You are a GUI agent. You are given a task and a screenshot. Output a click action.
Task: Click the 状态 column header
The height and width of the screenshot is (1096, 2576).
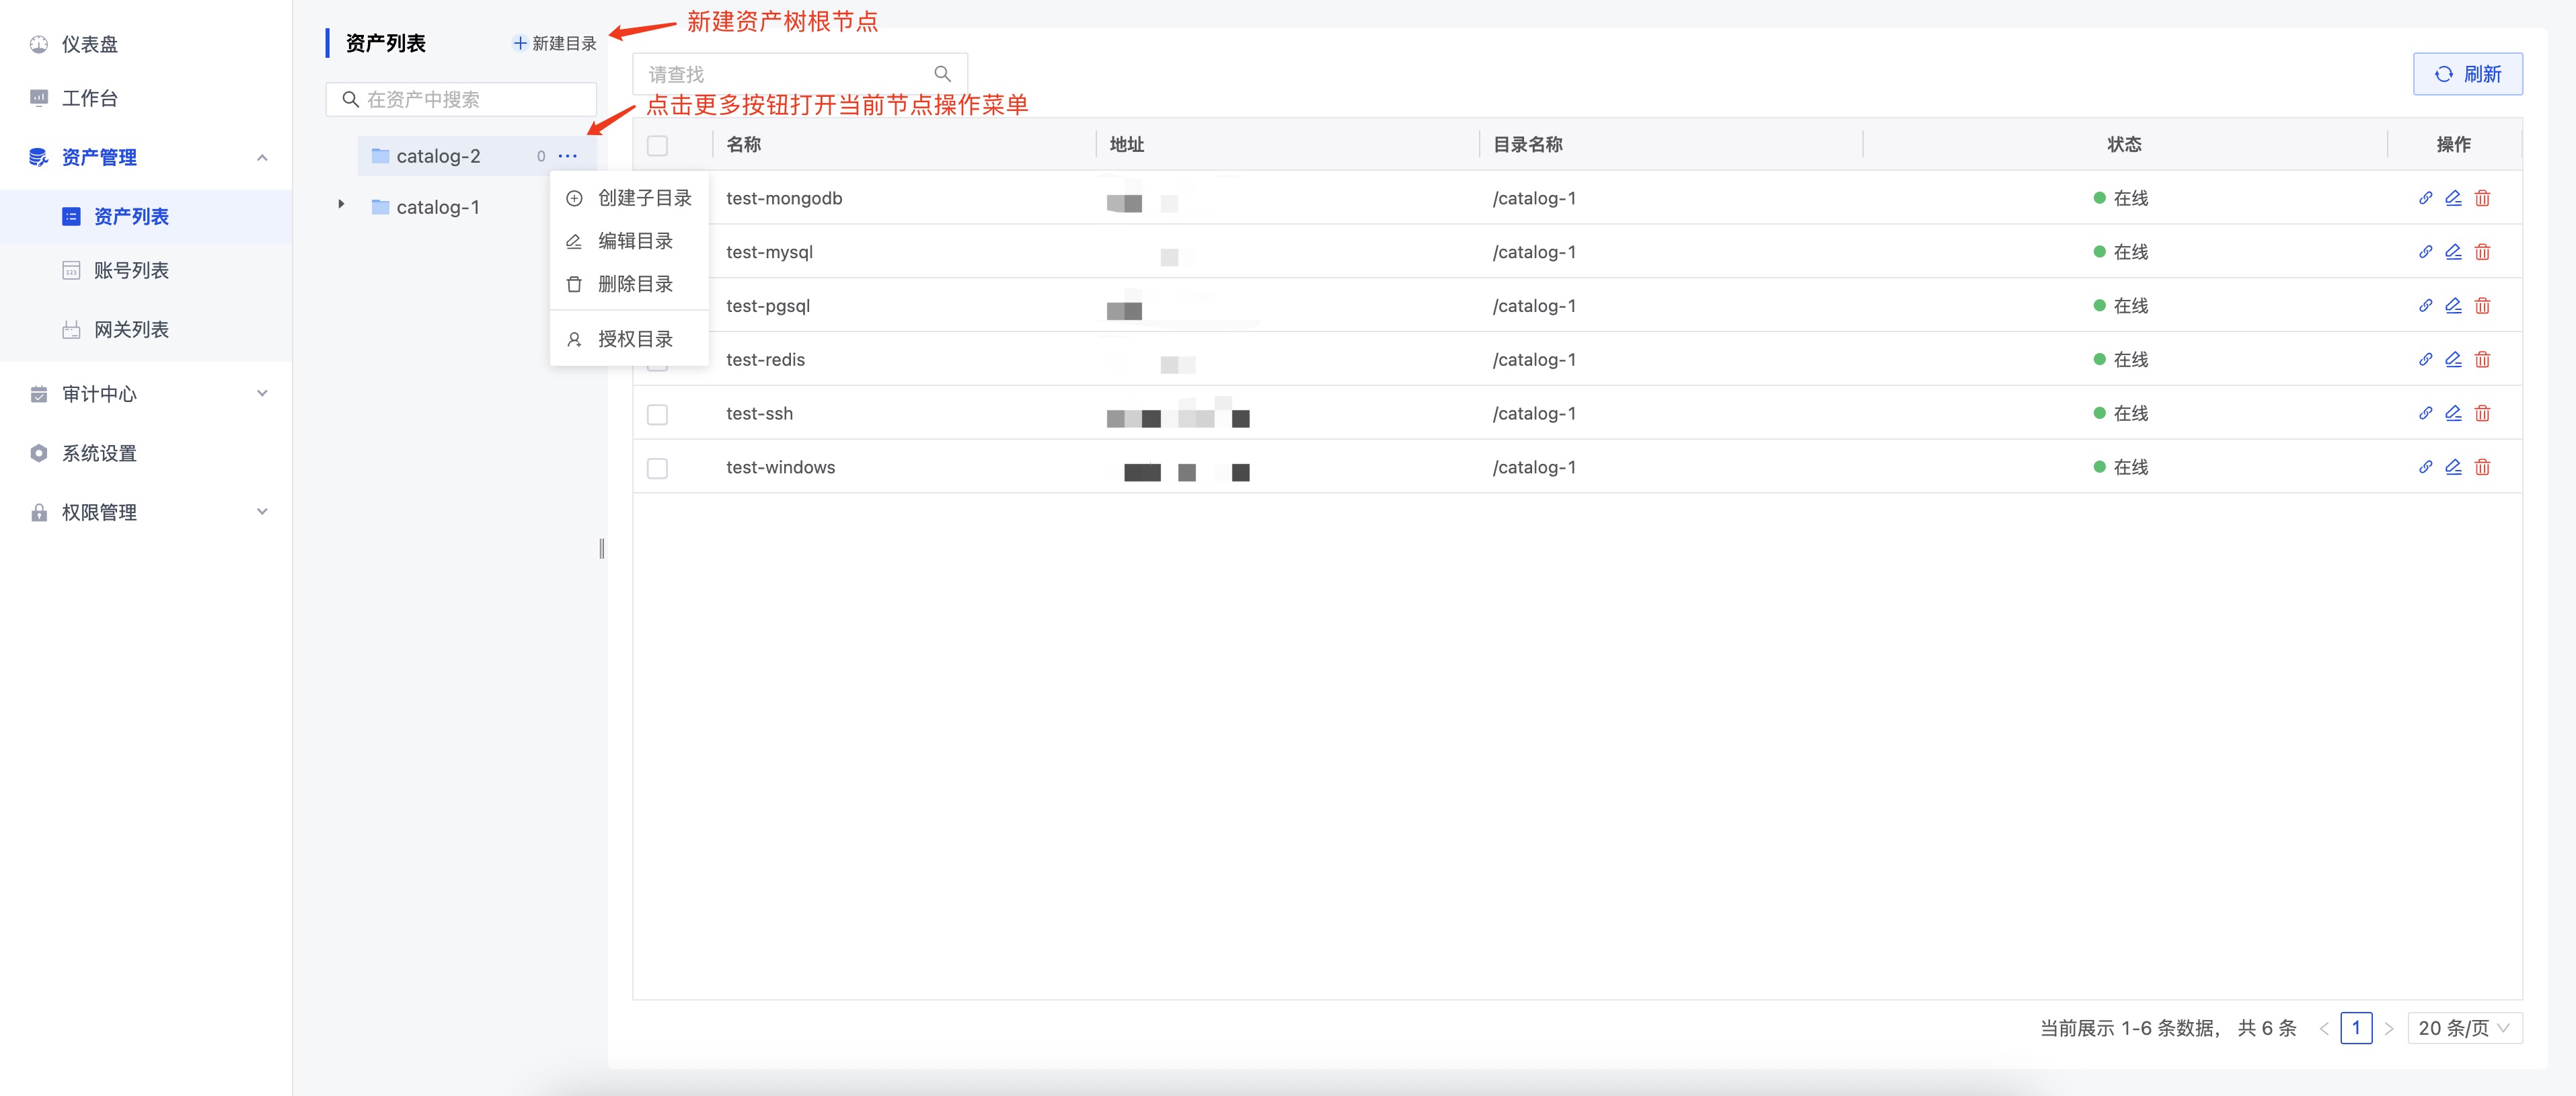point(2124,144)
